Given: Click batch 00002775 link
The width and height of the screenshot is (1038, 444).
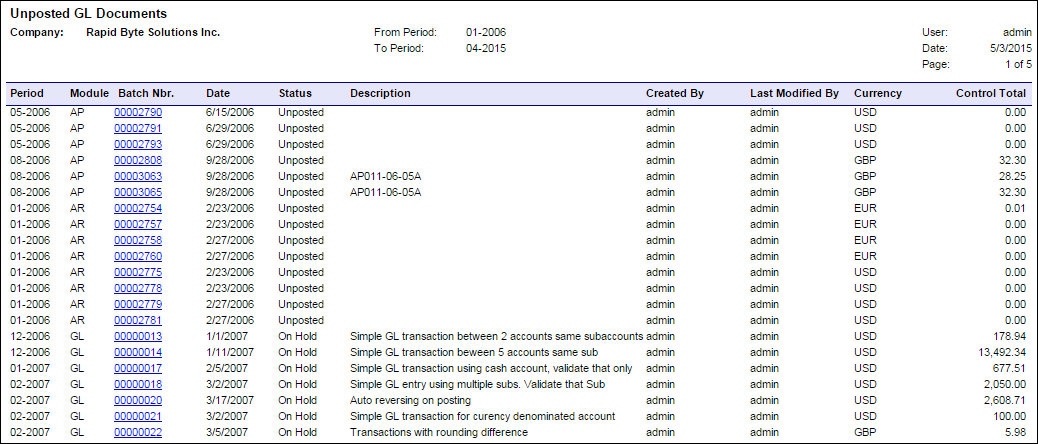Looking at the screenshot, I should point(138,273).
